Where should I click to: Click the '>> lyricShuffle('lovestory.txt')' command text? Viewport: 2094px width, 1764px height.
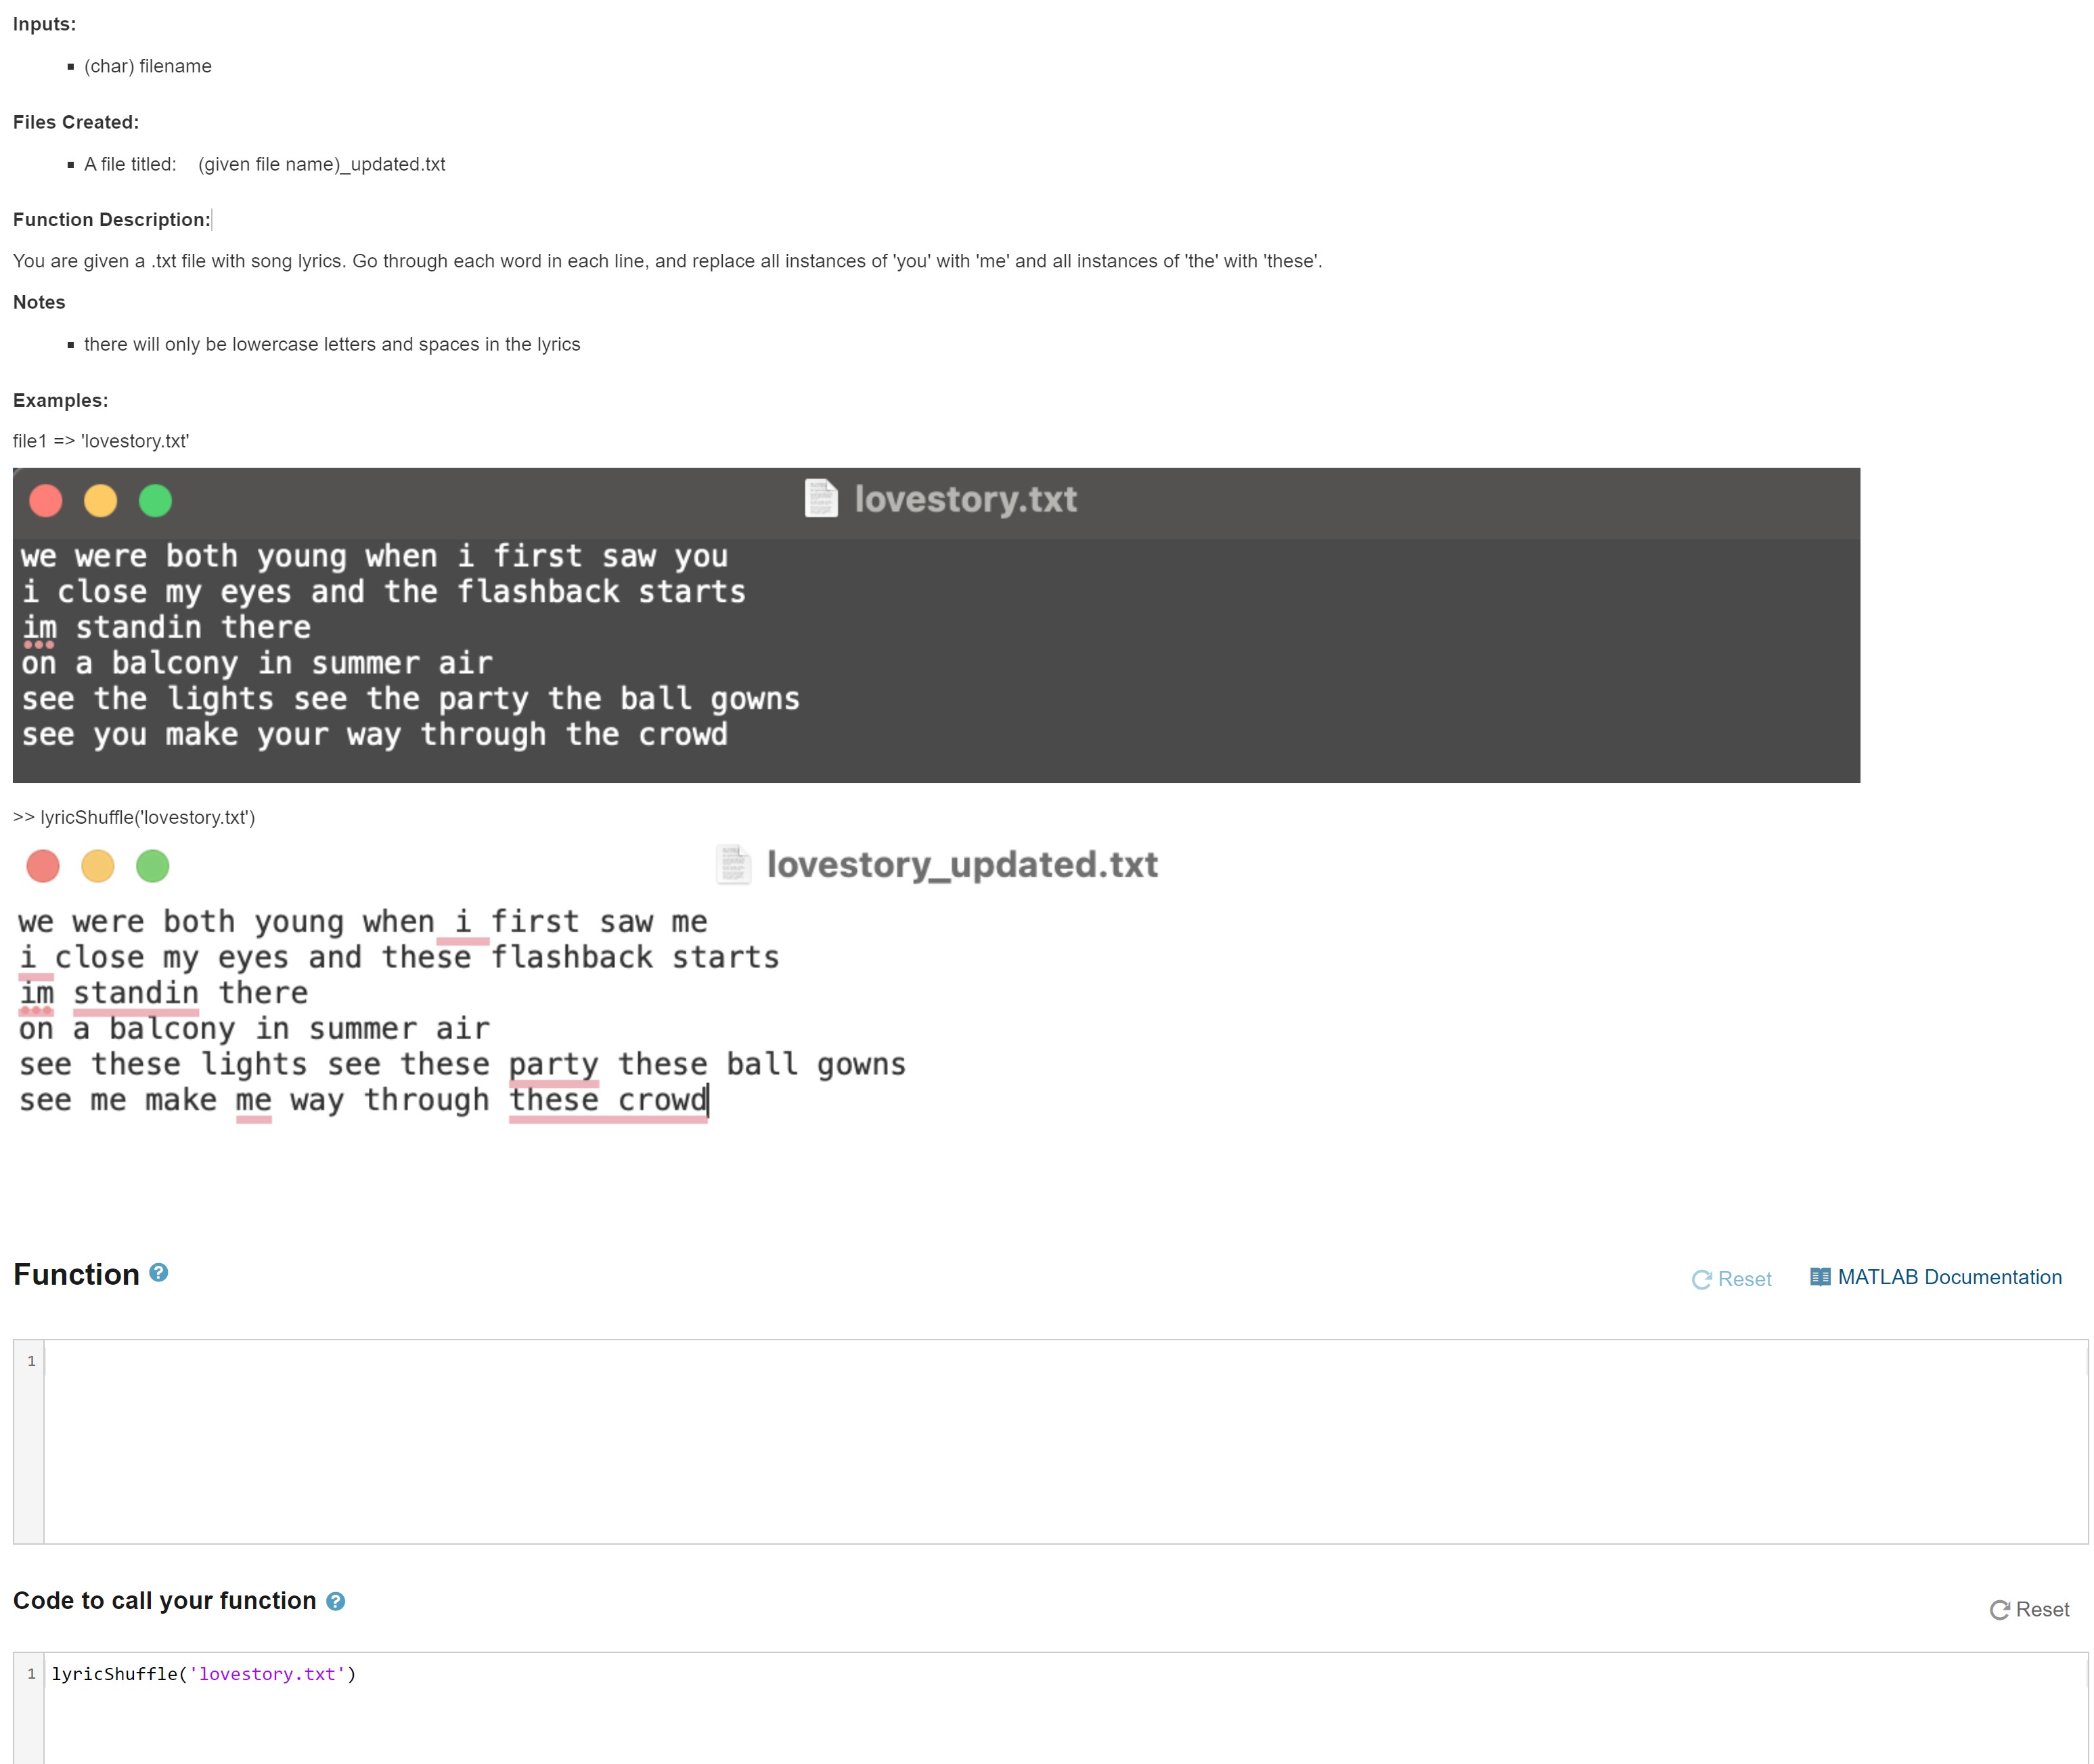point(134,817)
